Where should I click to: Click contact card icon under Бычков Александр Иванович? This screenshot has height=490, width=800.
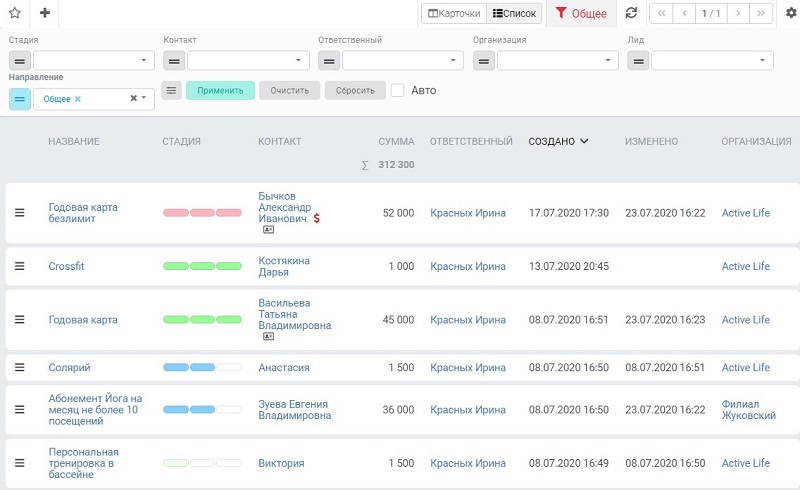coord(268,230)
